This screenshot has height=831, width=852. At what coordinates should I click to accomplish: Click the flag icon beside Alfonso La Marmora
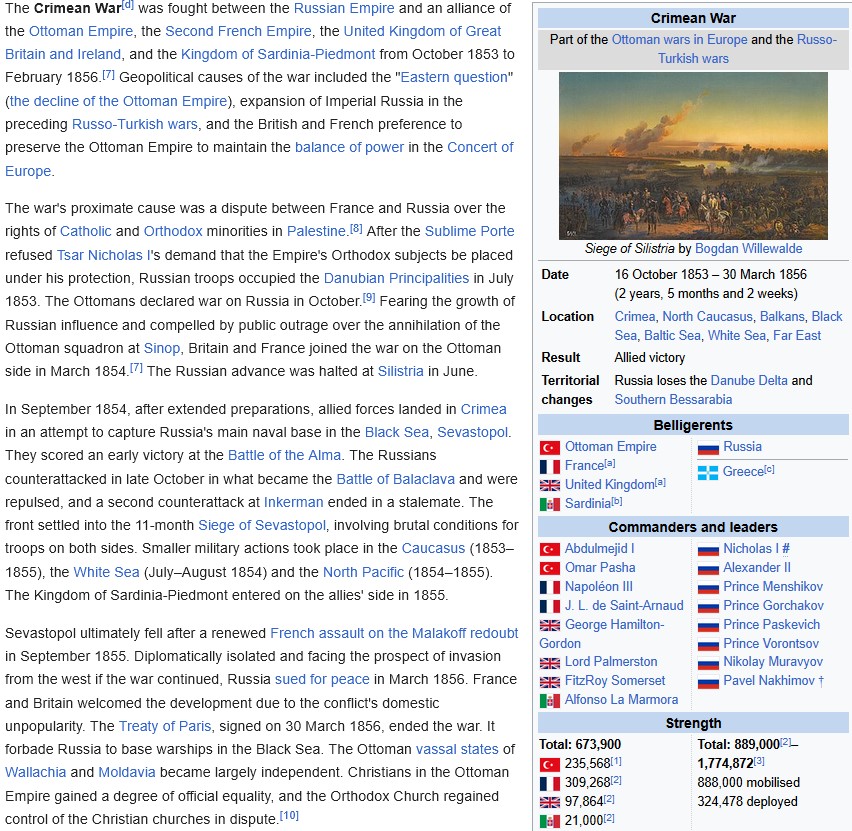pyautogui.click(x=549, y=701)
